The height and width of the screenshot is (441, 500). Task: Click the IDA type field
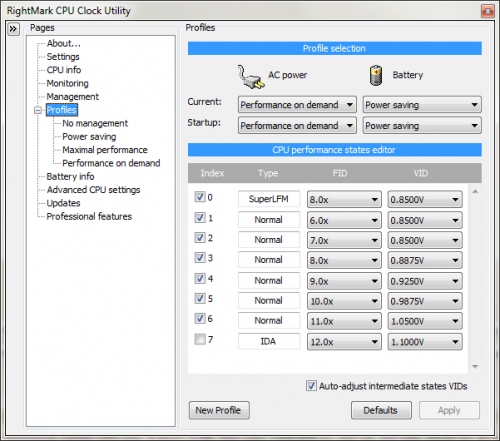(x=269, y=341)
